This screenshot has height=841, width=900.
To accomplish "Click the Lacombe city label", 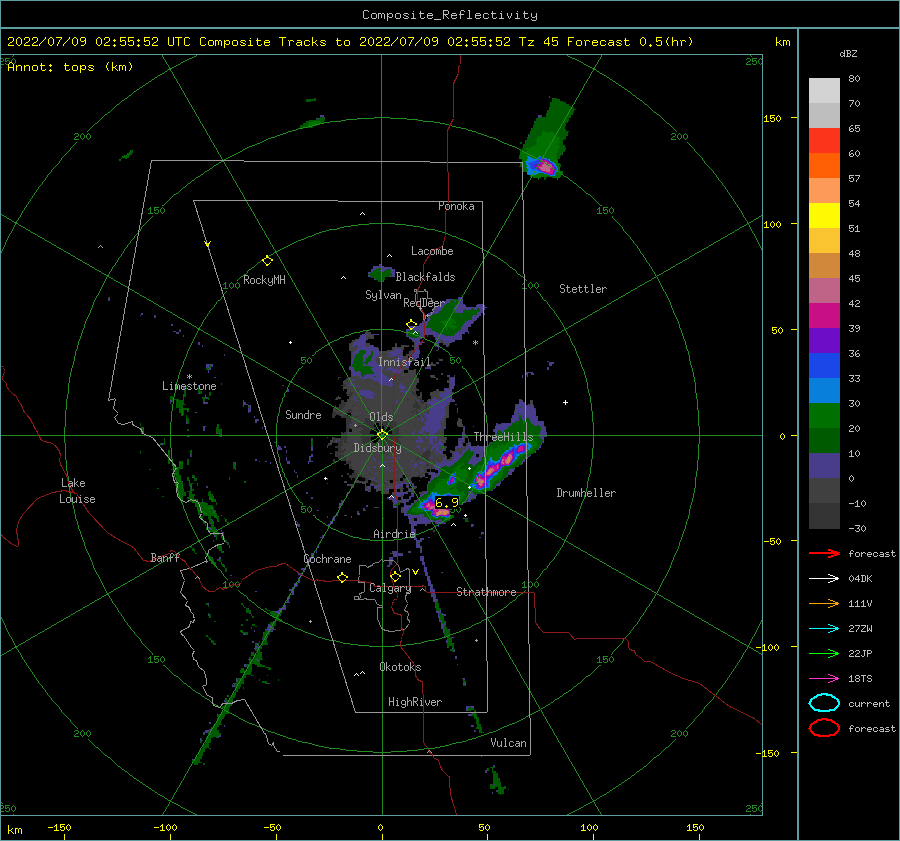I will tap(432, 251).
